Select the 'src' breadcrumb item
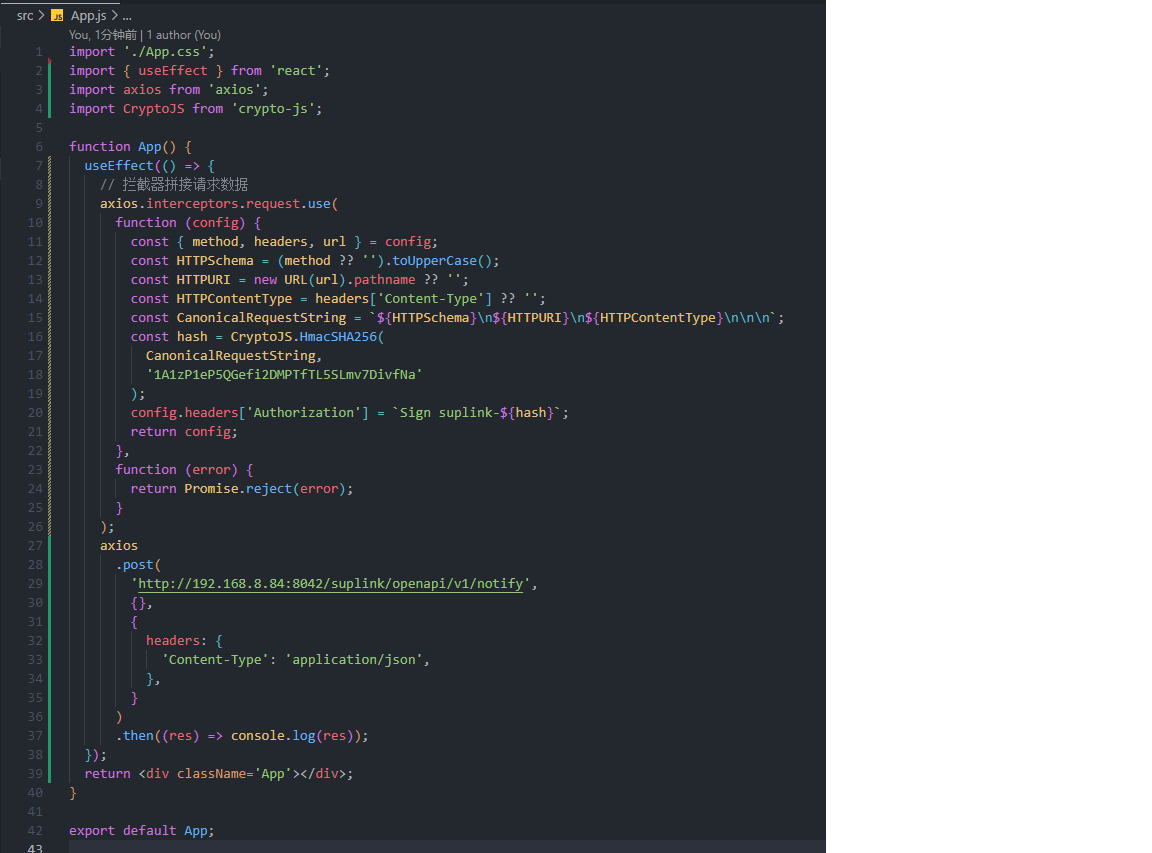1152x853 pixels. [24, 15]
